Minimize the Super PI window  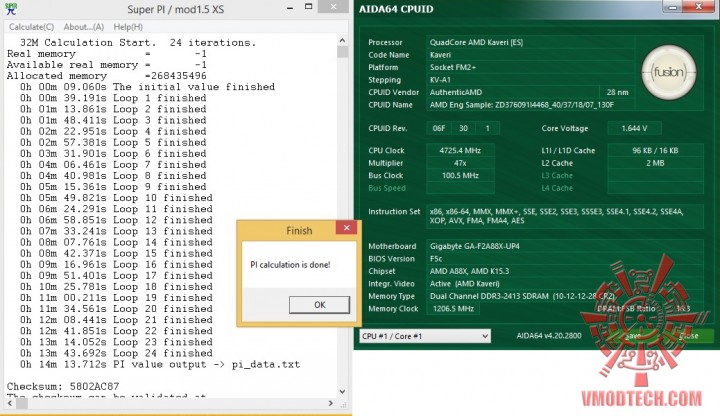click(x=290, y=8)
